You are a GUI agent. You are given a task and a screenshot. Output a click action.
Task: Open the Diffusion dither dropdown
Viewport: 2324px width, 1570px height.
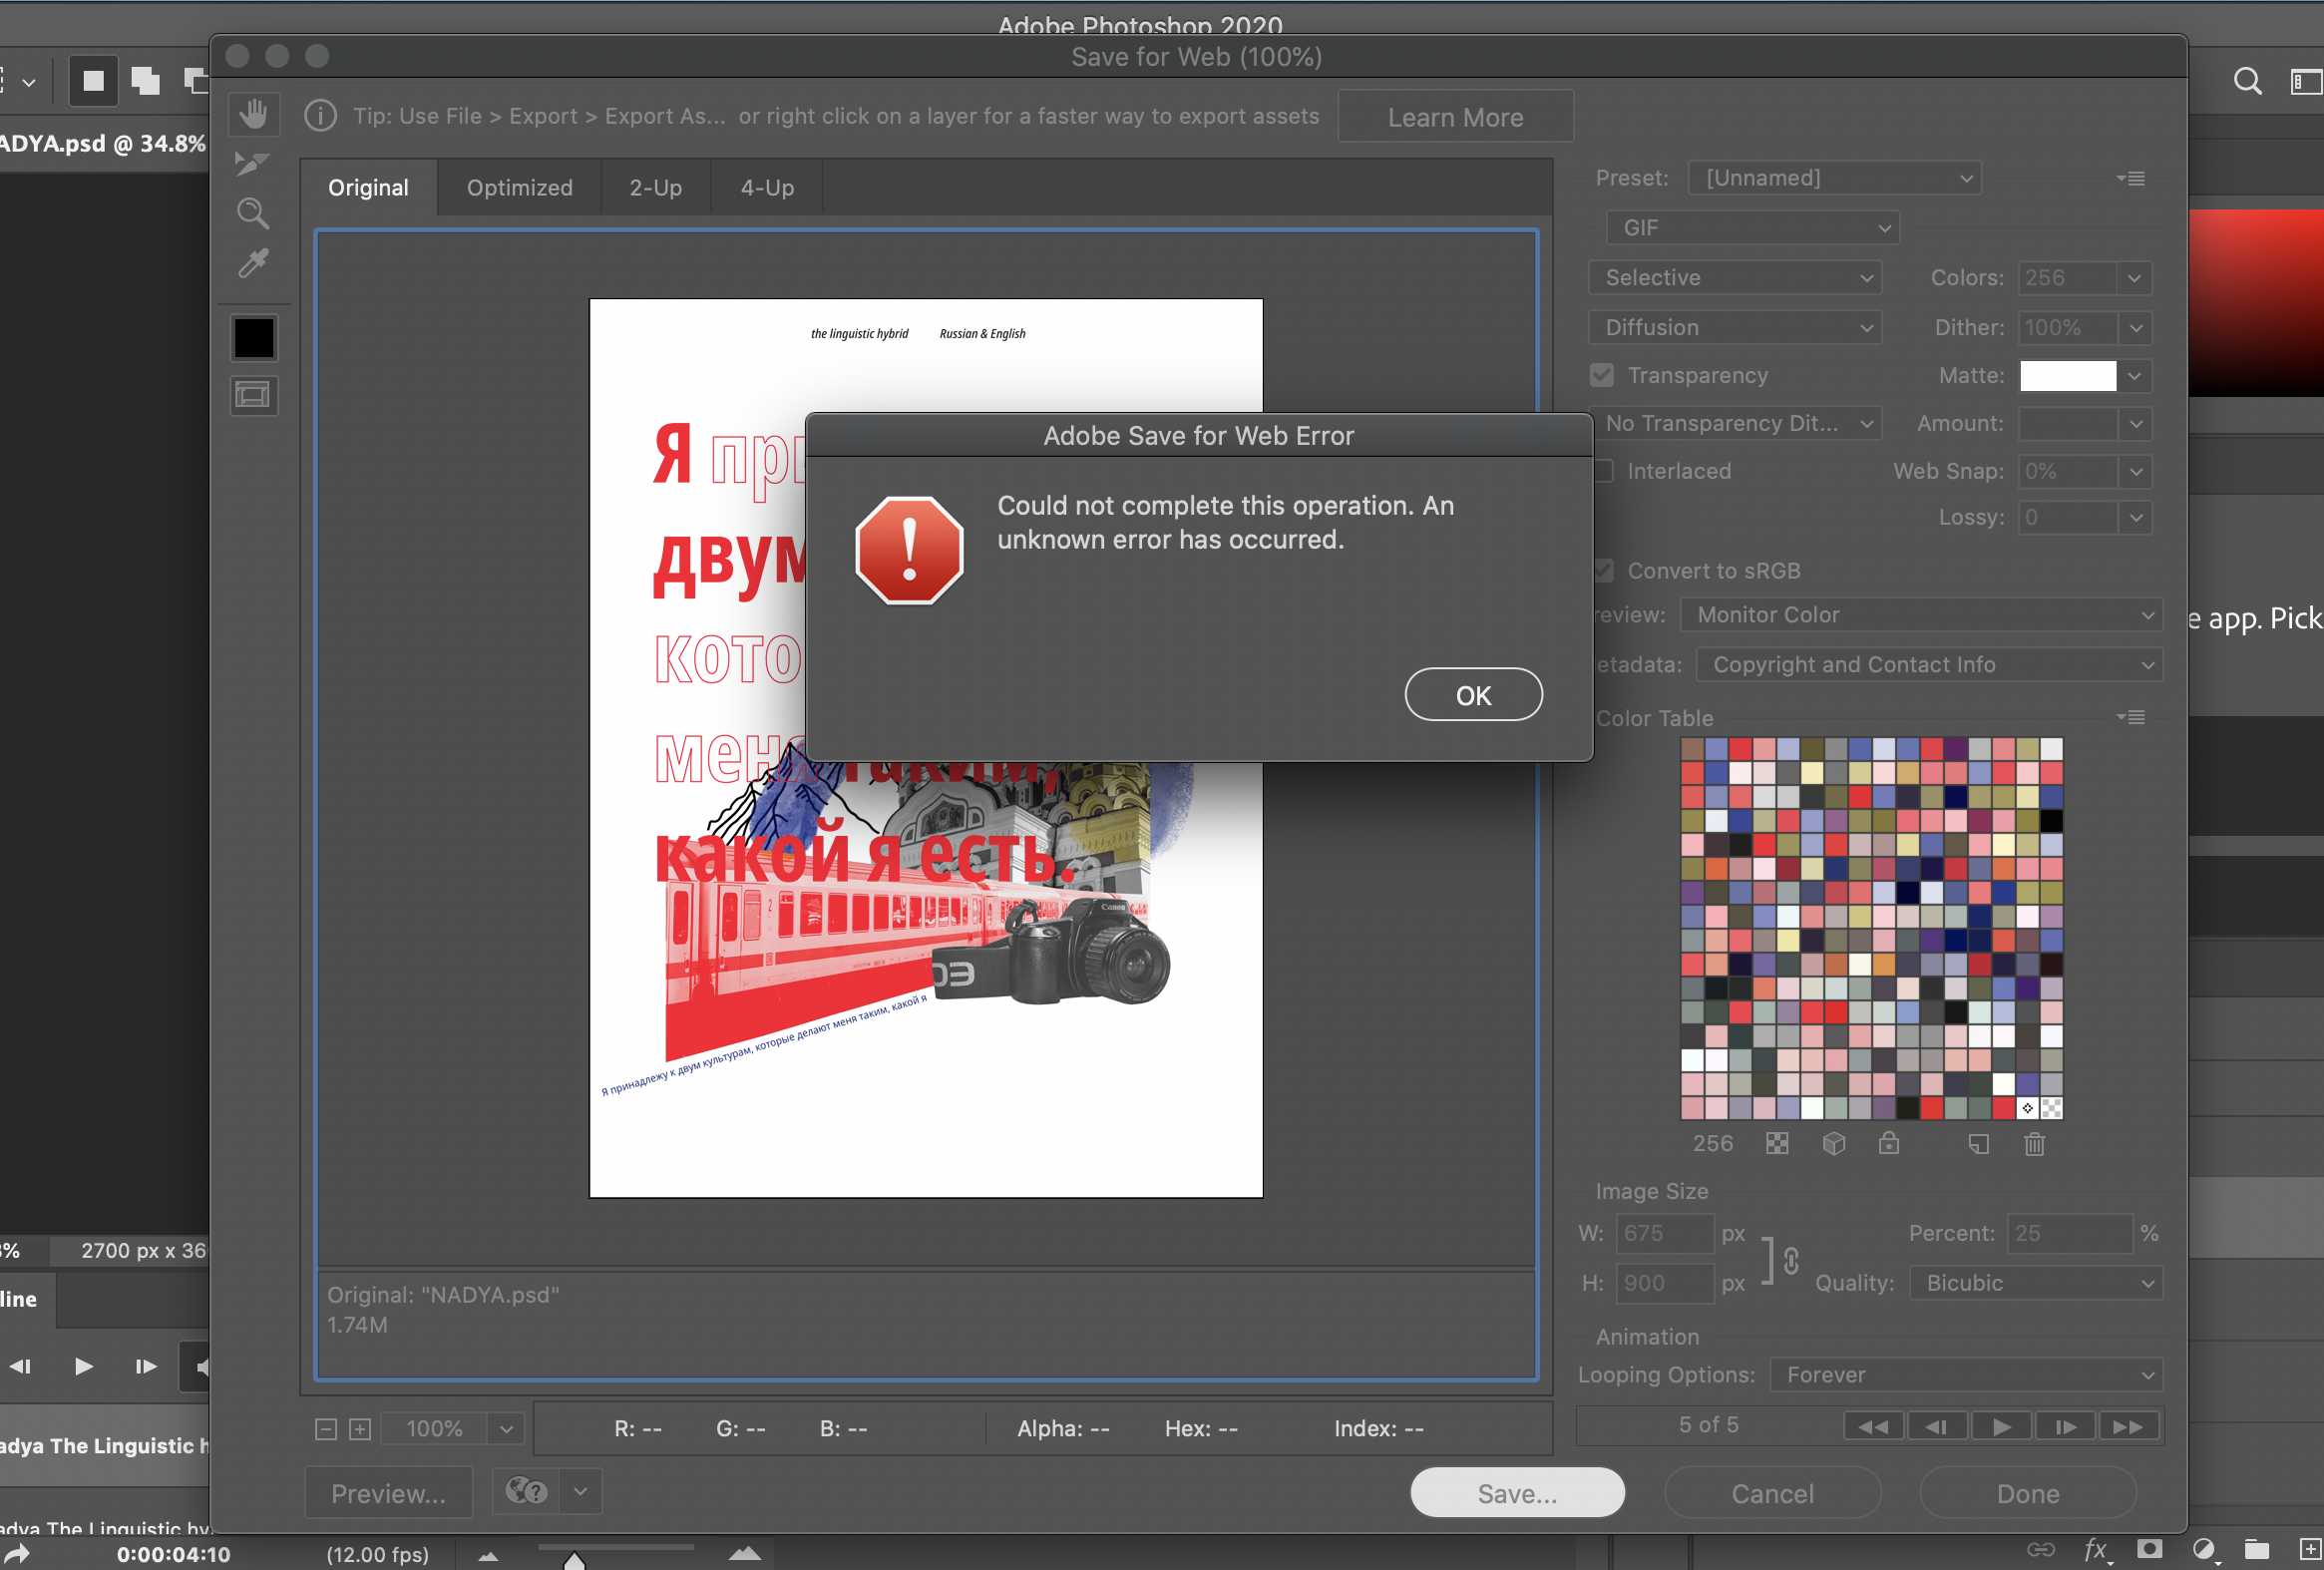coord(1734,327)
